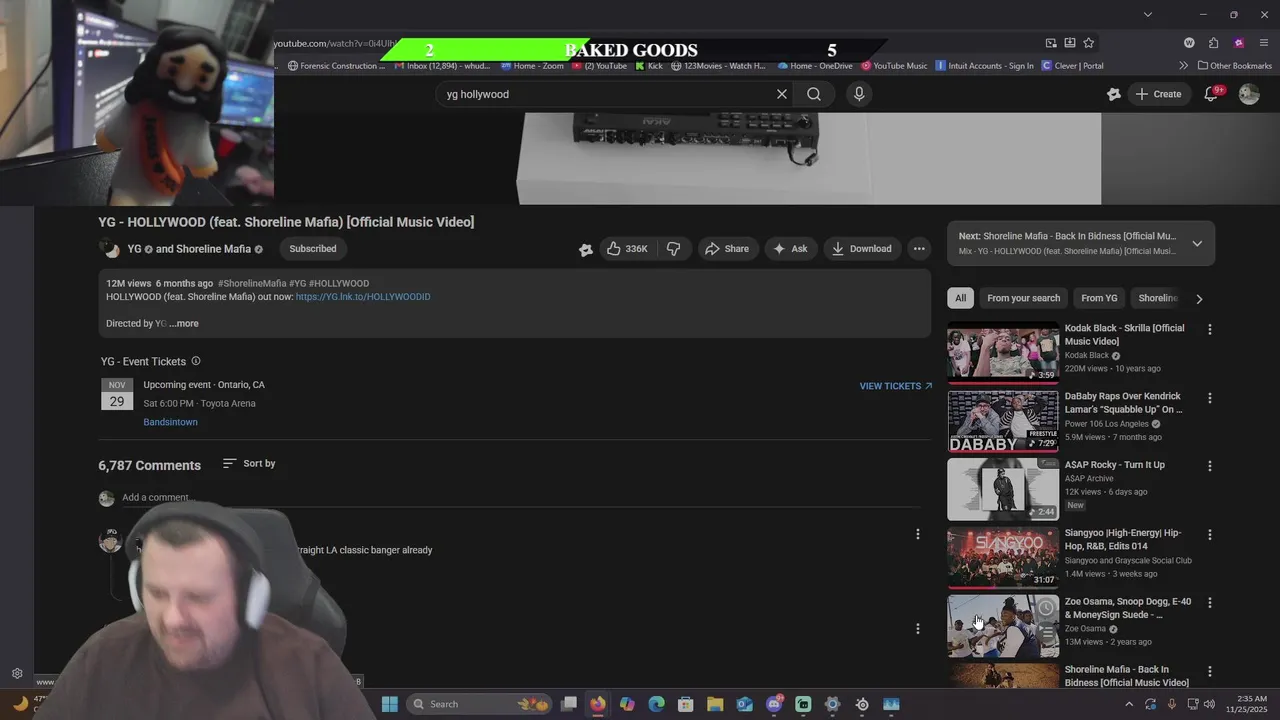This screenshot has width=1280, height=720.
Task: Show hidden system tray icons
Action: (1129, 704)
